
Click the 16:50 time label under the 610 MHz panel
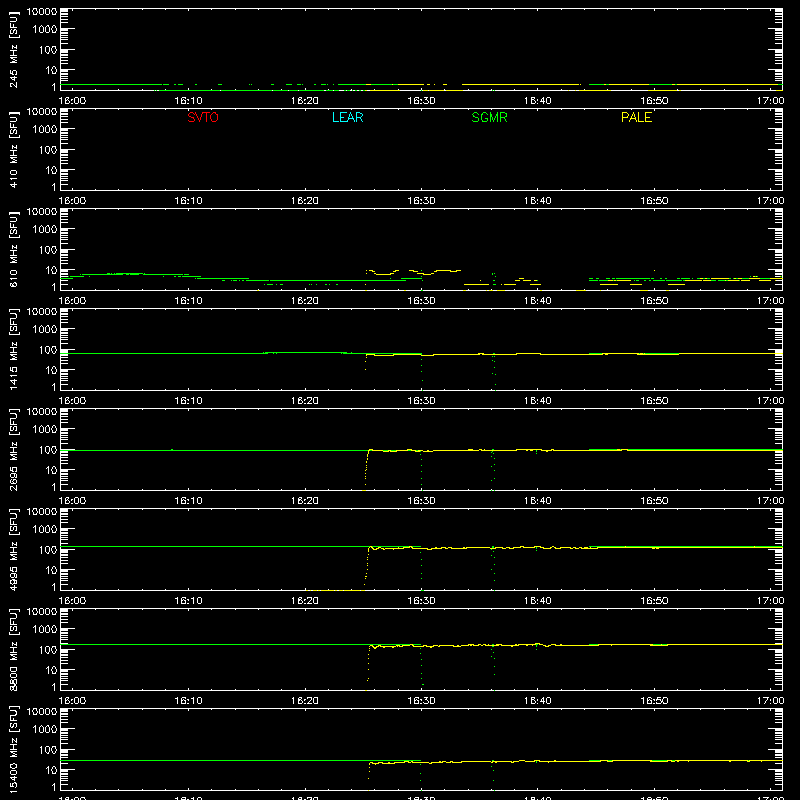(x=654, y=301)
